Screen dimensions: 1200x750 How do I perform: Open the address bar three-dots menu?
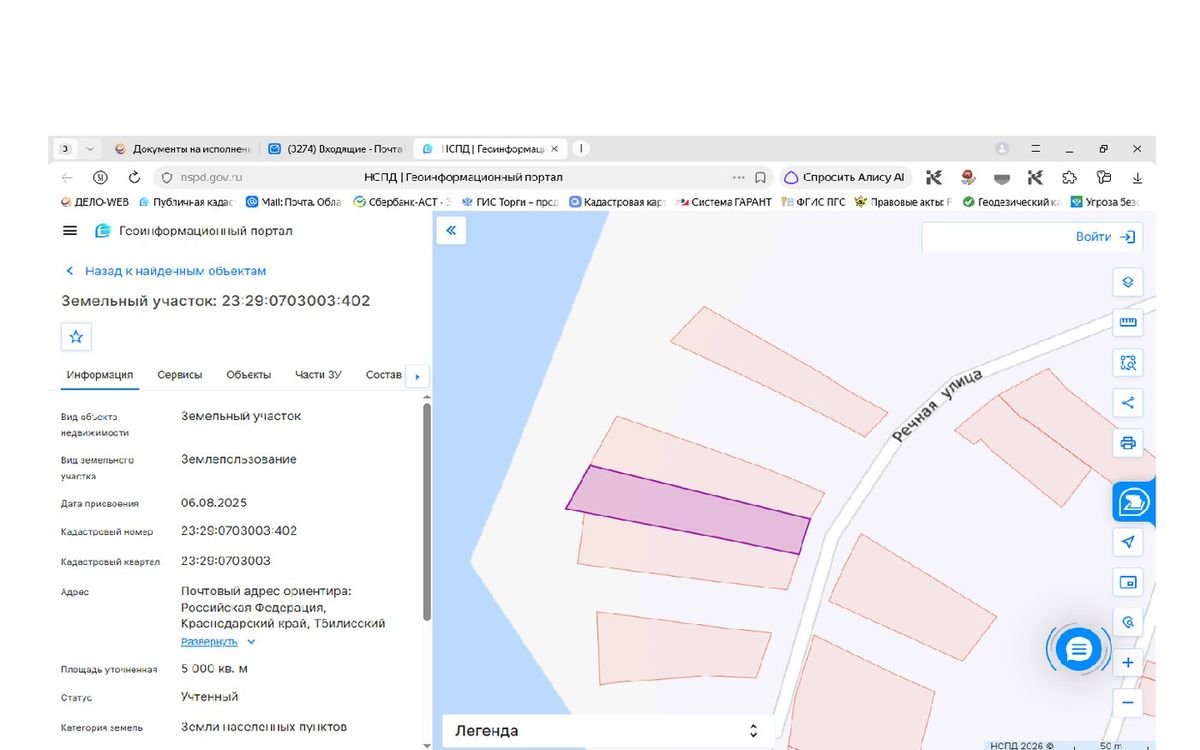[739, 177]
